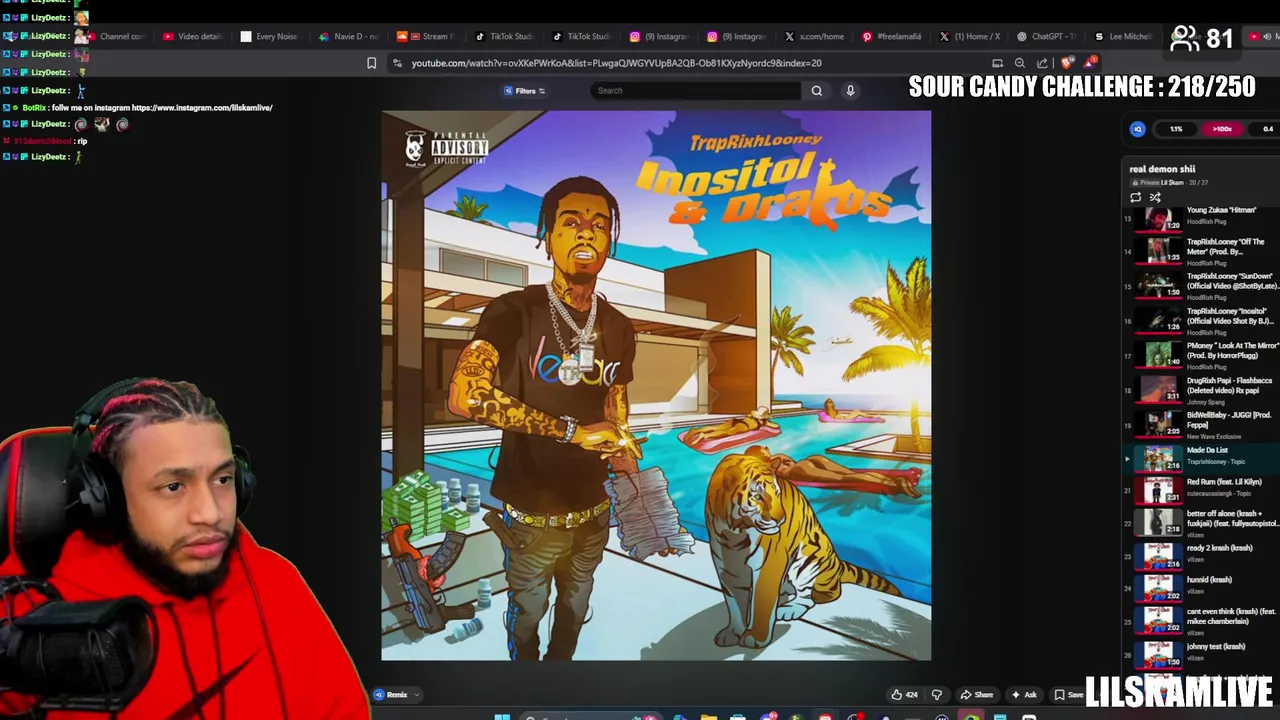
Task: Bookmark page via the address bar bookmark icon
Action: [371, 63]
